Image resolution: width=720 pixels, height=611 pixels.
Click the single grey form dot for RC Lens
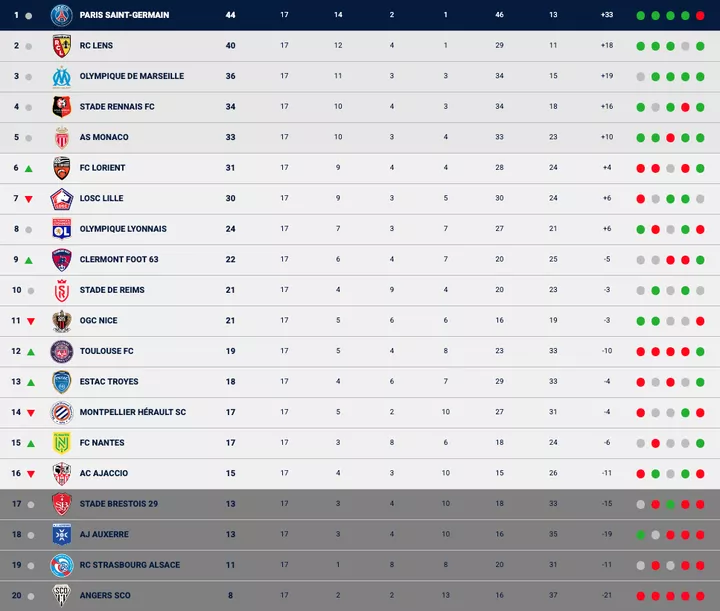[x=685, y=46]
